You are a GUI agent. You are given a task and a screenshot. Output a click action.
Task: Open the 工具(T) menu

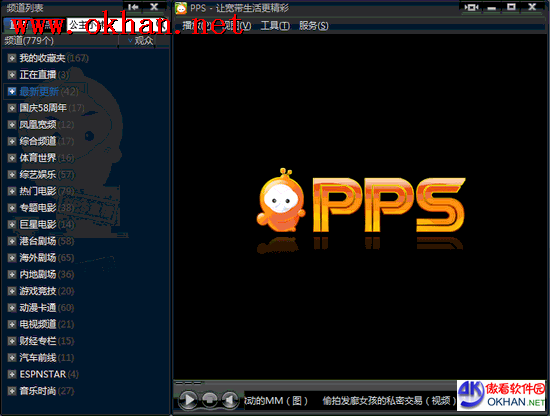click(275, 26)
